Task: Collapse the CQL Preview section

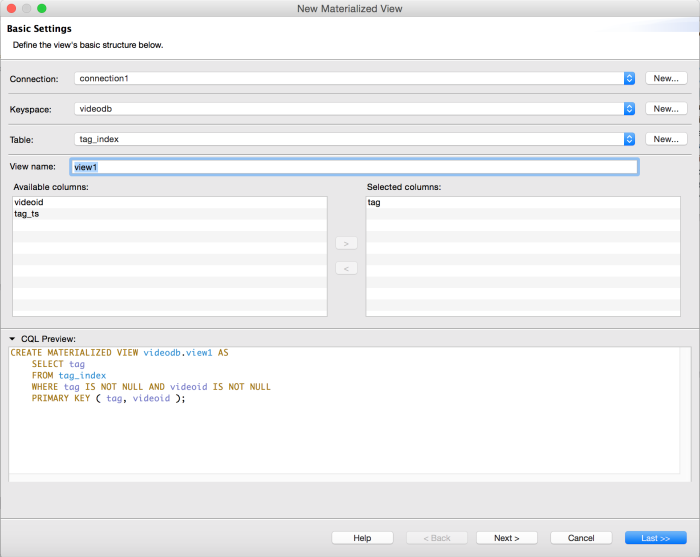Action: 13,339
